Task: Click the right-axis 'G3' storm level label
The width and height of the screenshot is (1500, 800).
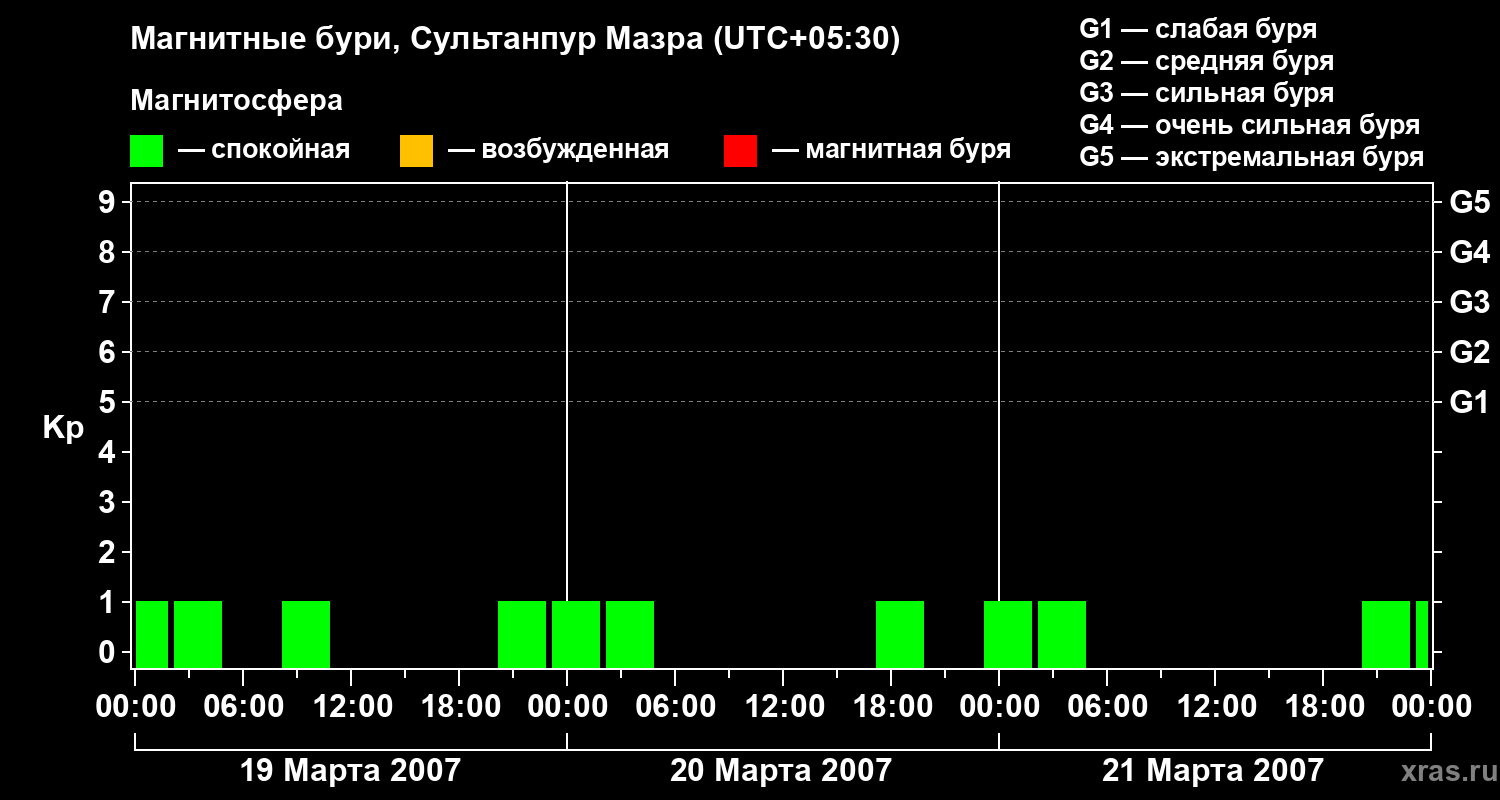Action: (1469, 302)
